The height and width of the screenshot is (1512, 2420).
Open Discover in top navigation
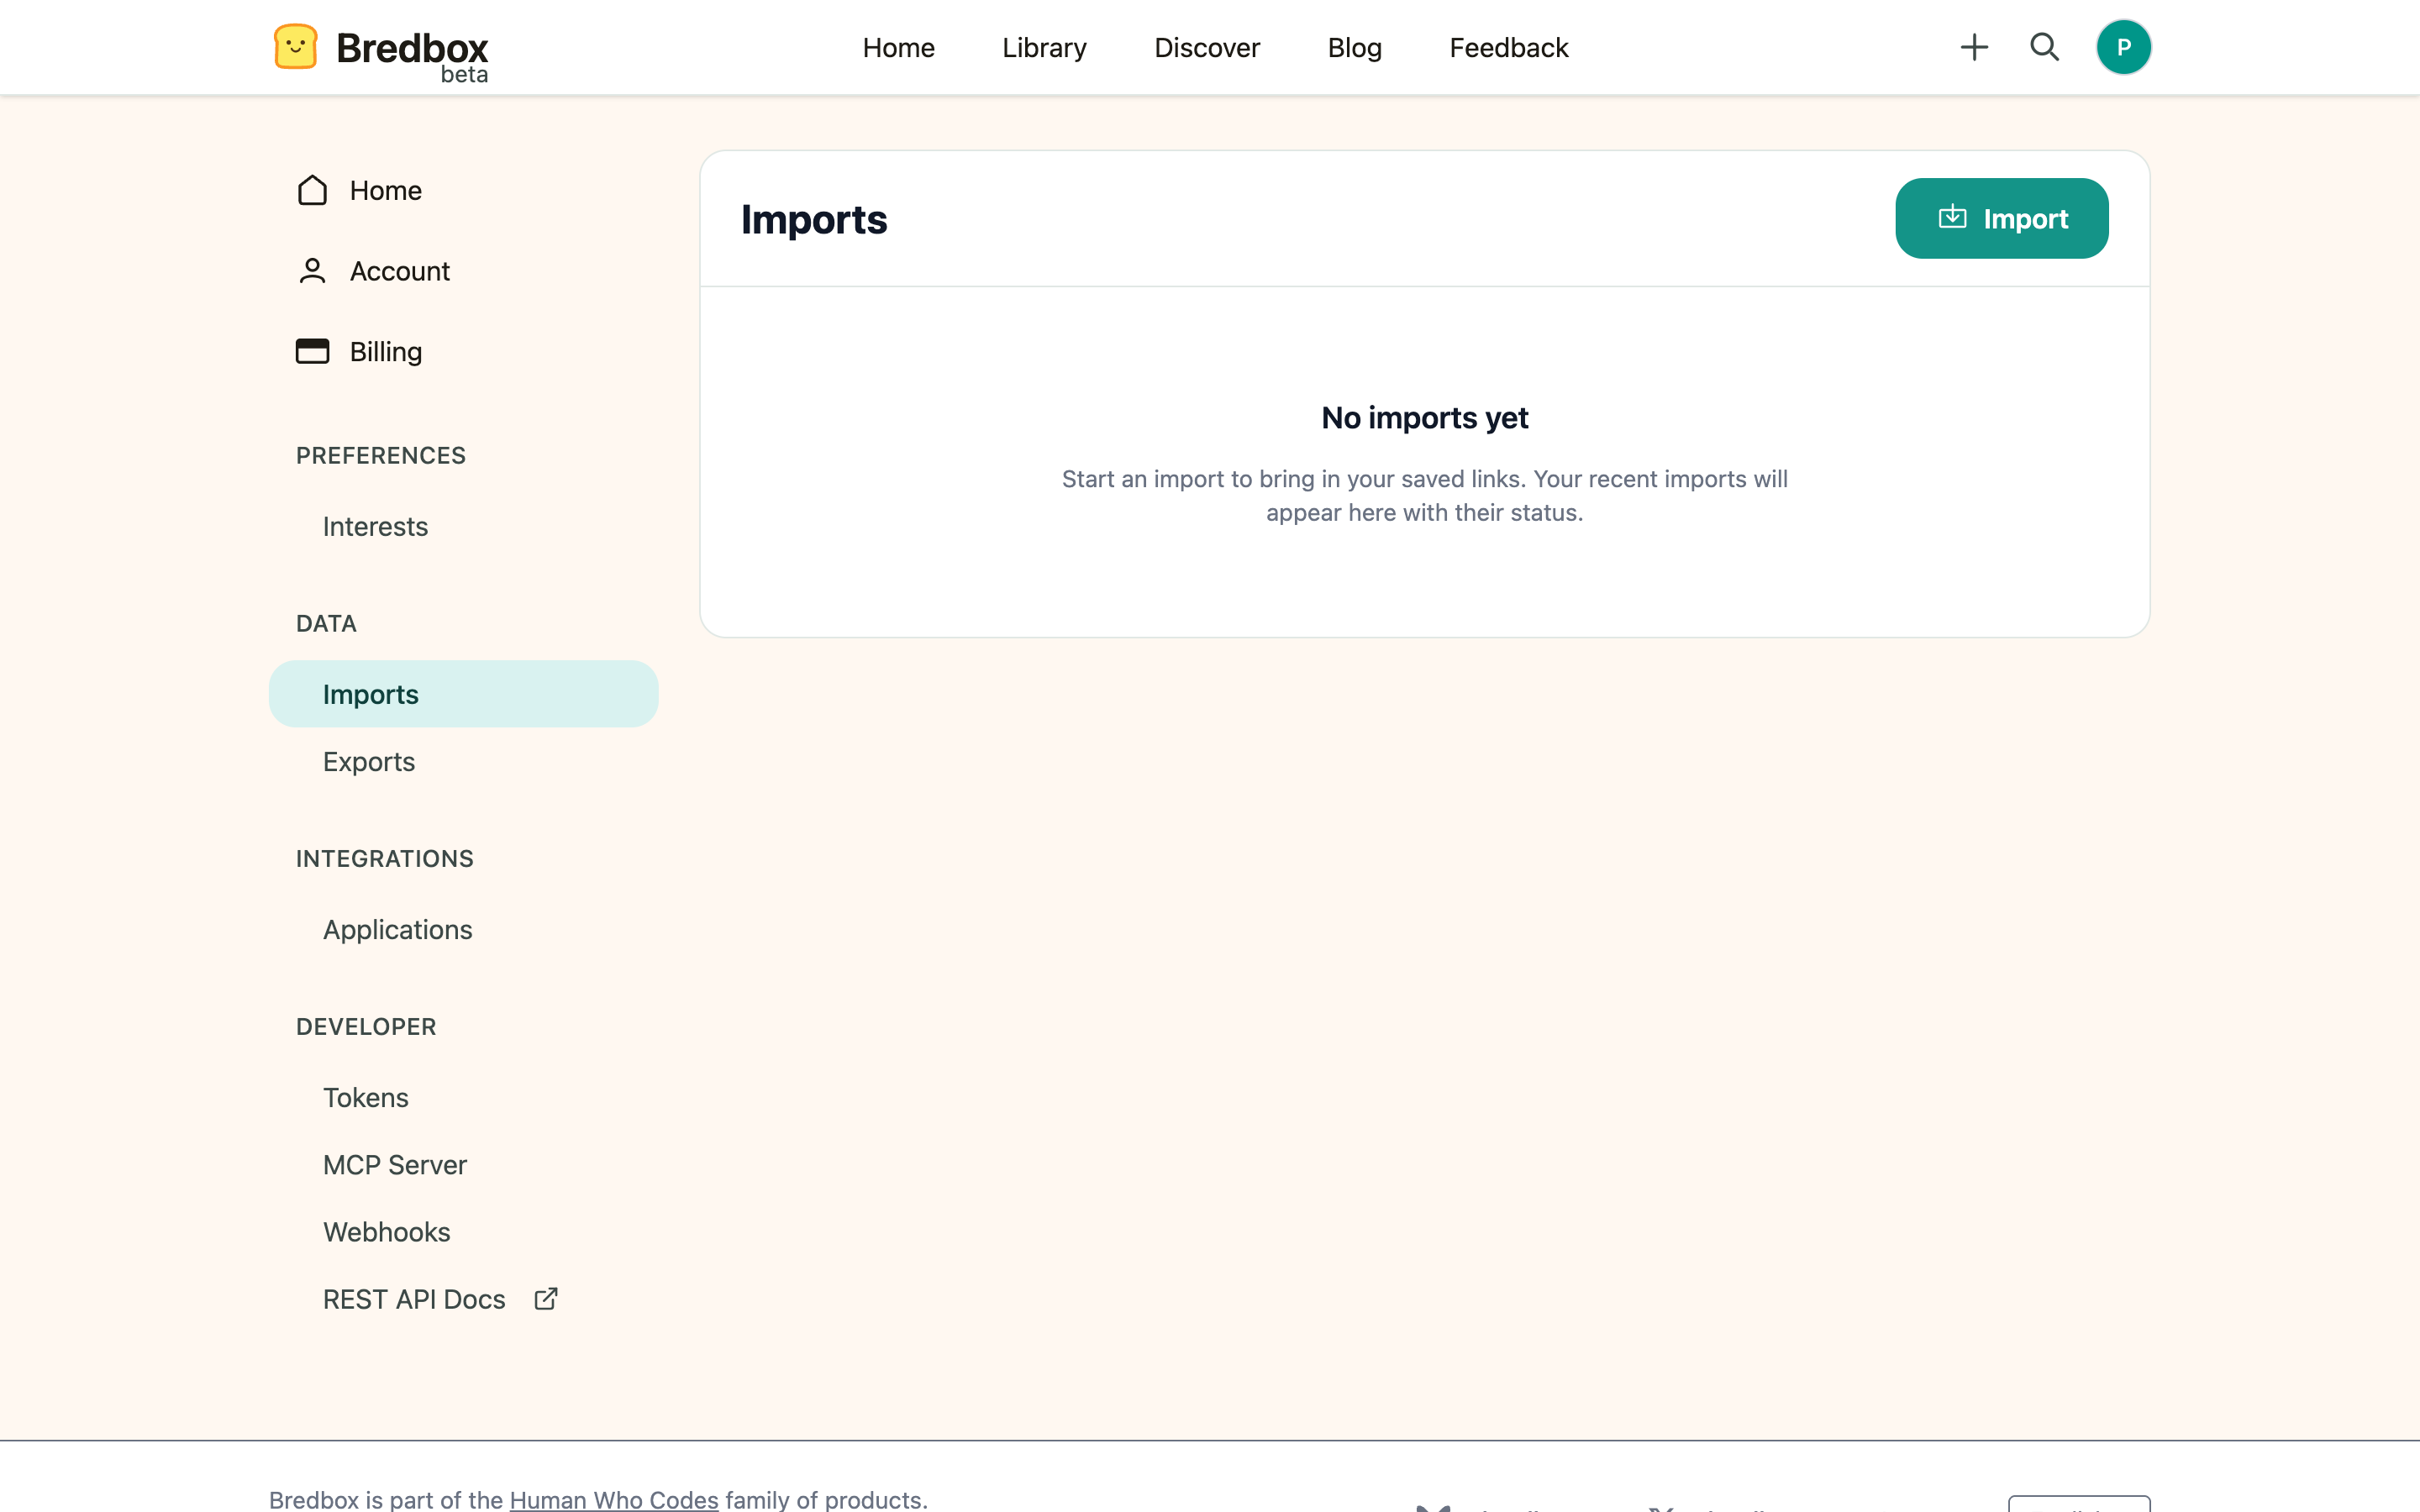[1207, 47]
